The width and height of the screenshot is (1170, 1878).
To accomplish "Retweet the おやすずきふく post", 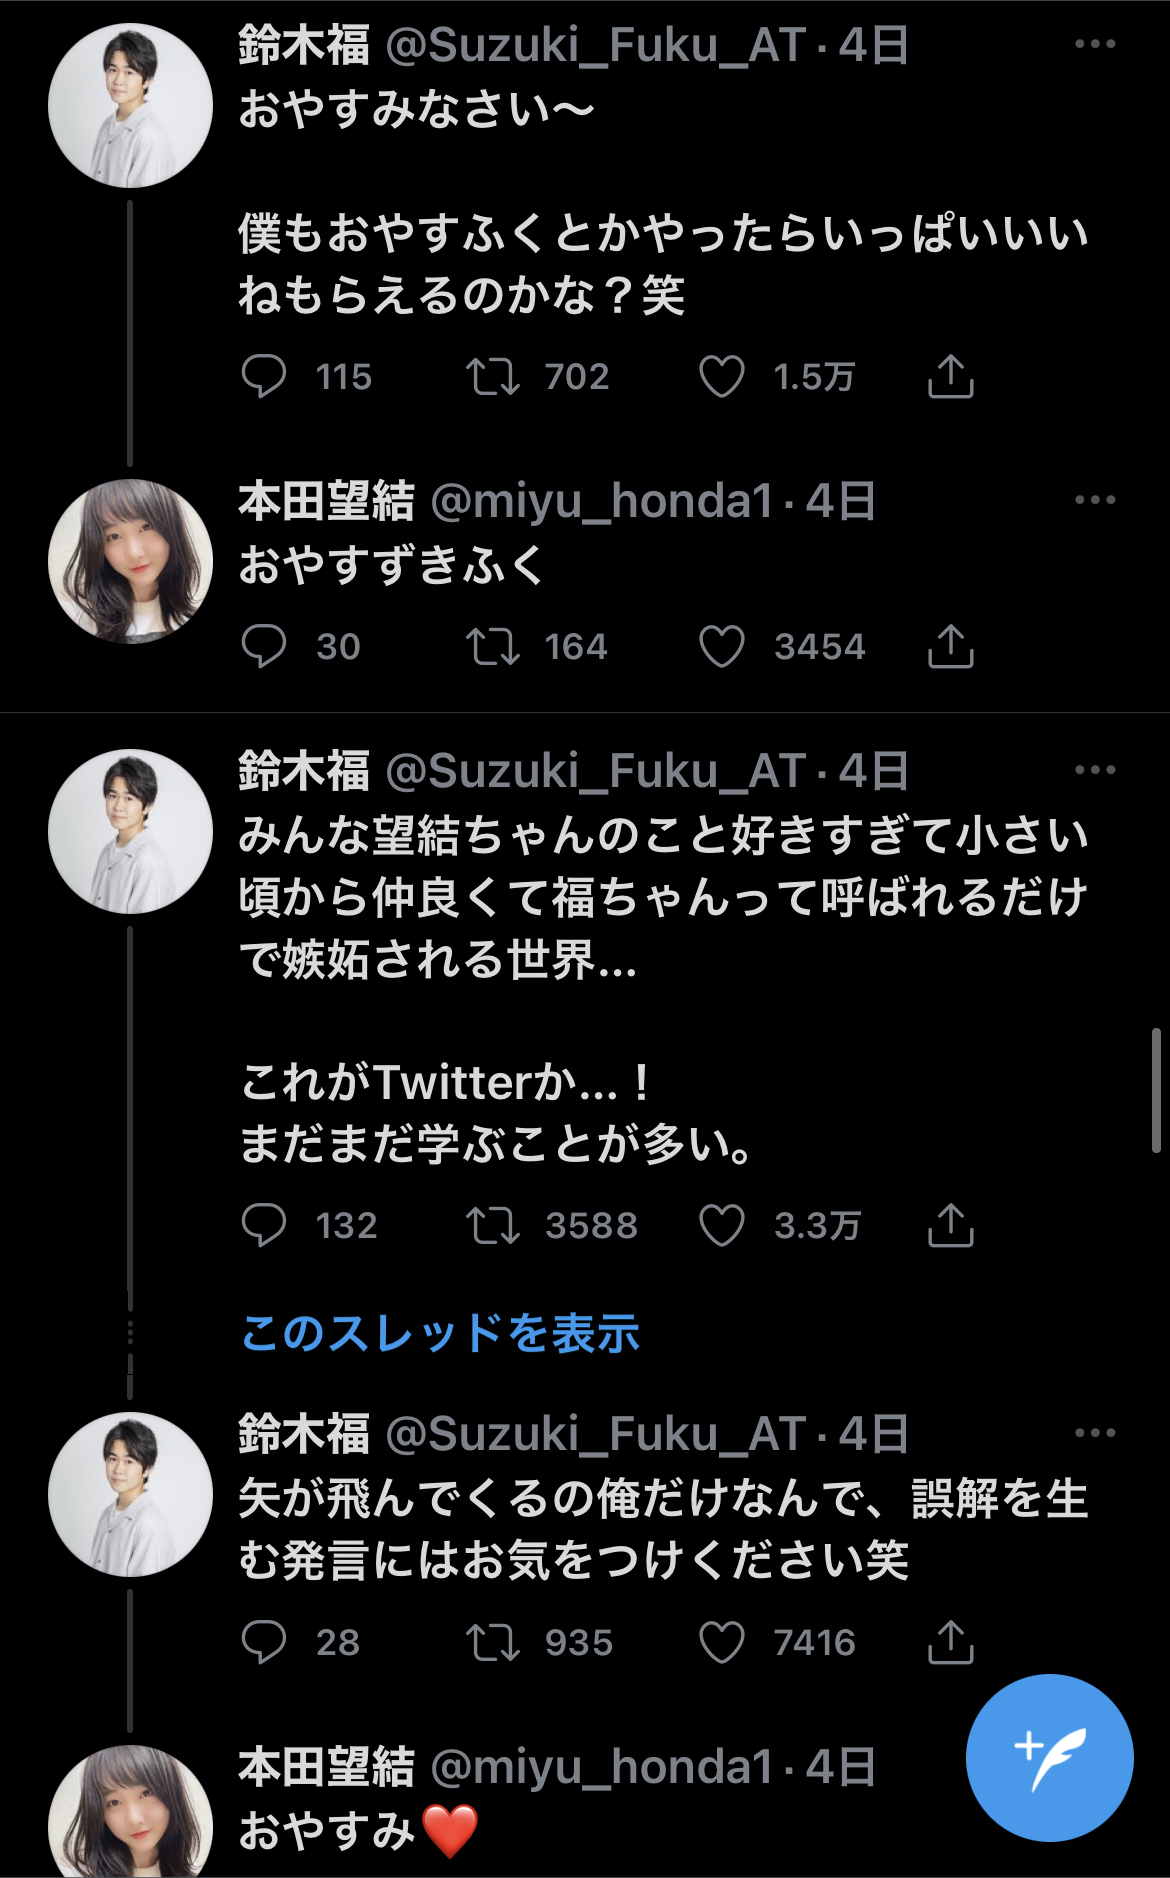I will click(492, 646).
